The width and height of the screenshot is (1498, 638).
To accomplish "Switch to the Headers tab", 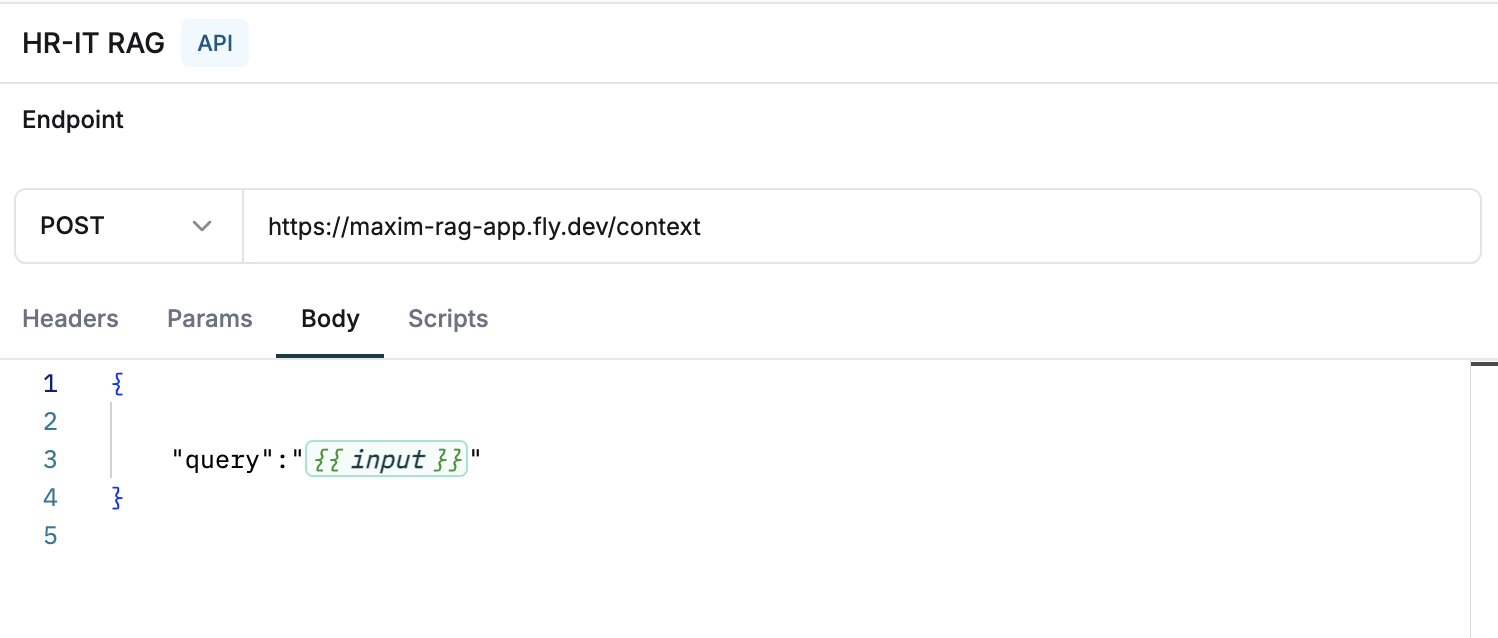I will (69, 318).
